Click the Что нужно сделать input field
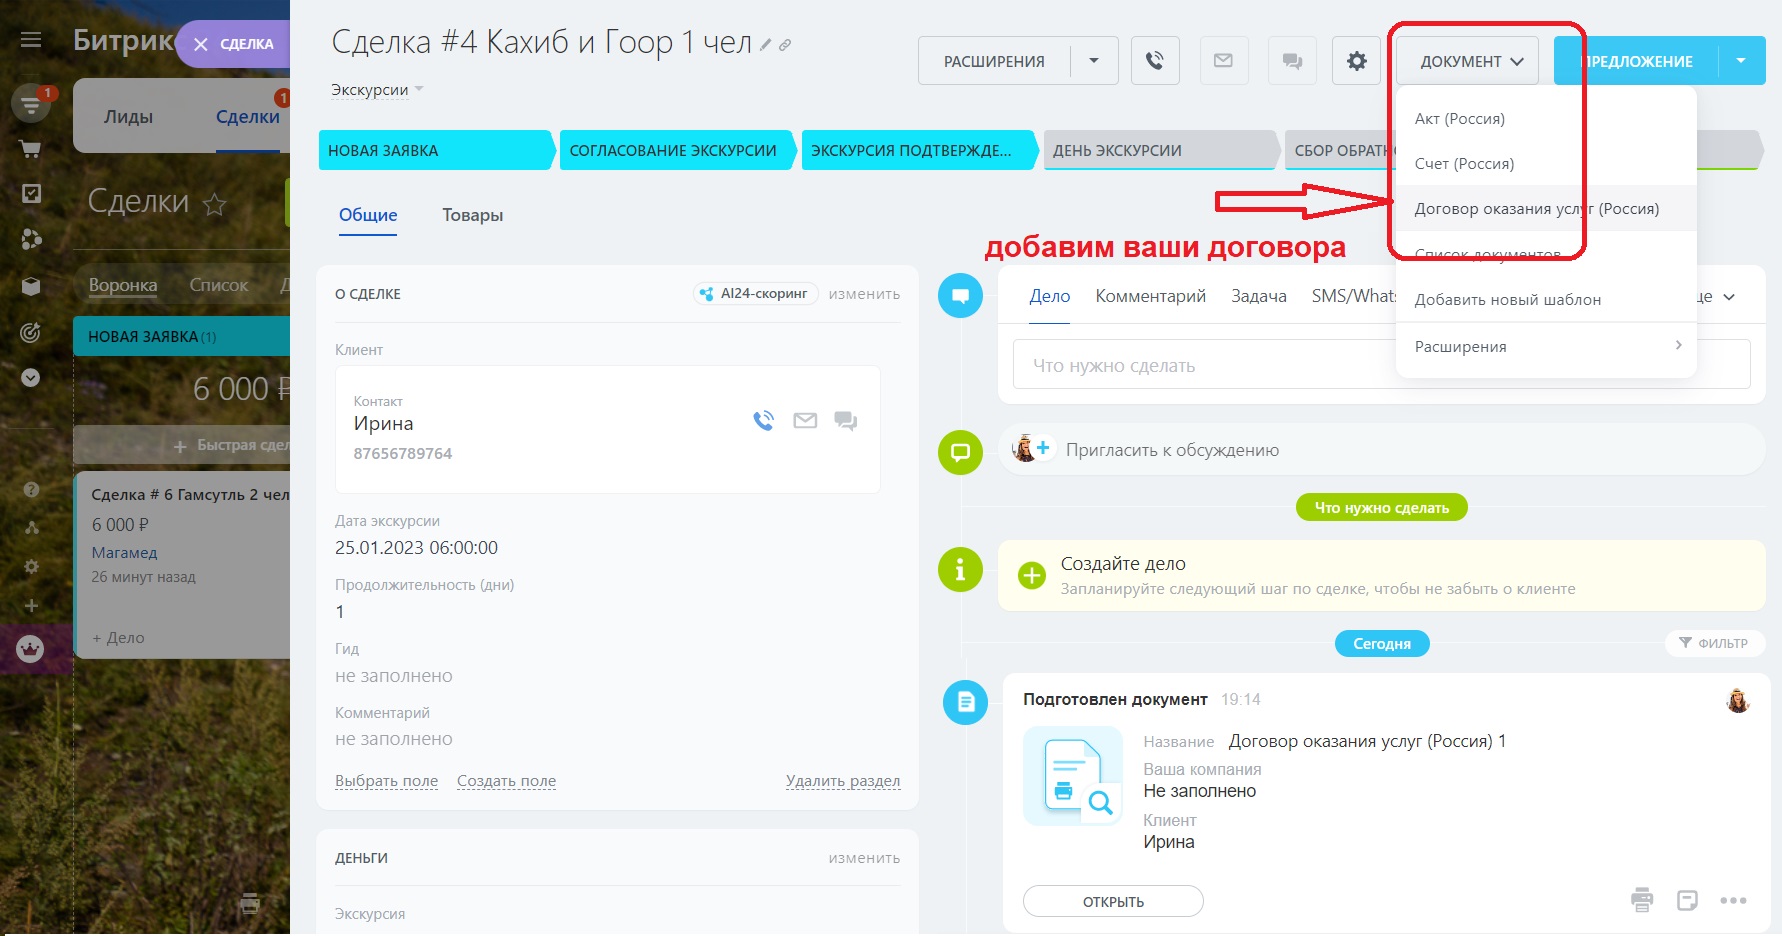This screenshot has width=1782, height=936. click(x=1200, y=365)
